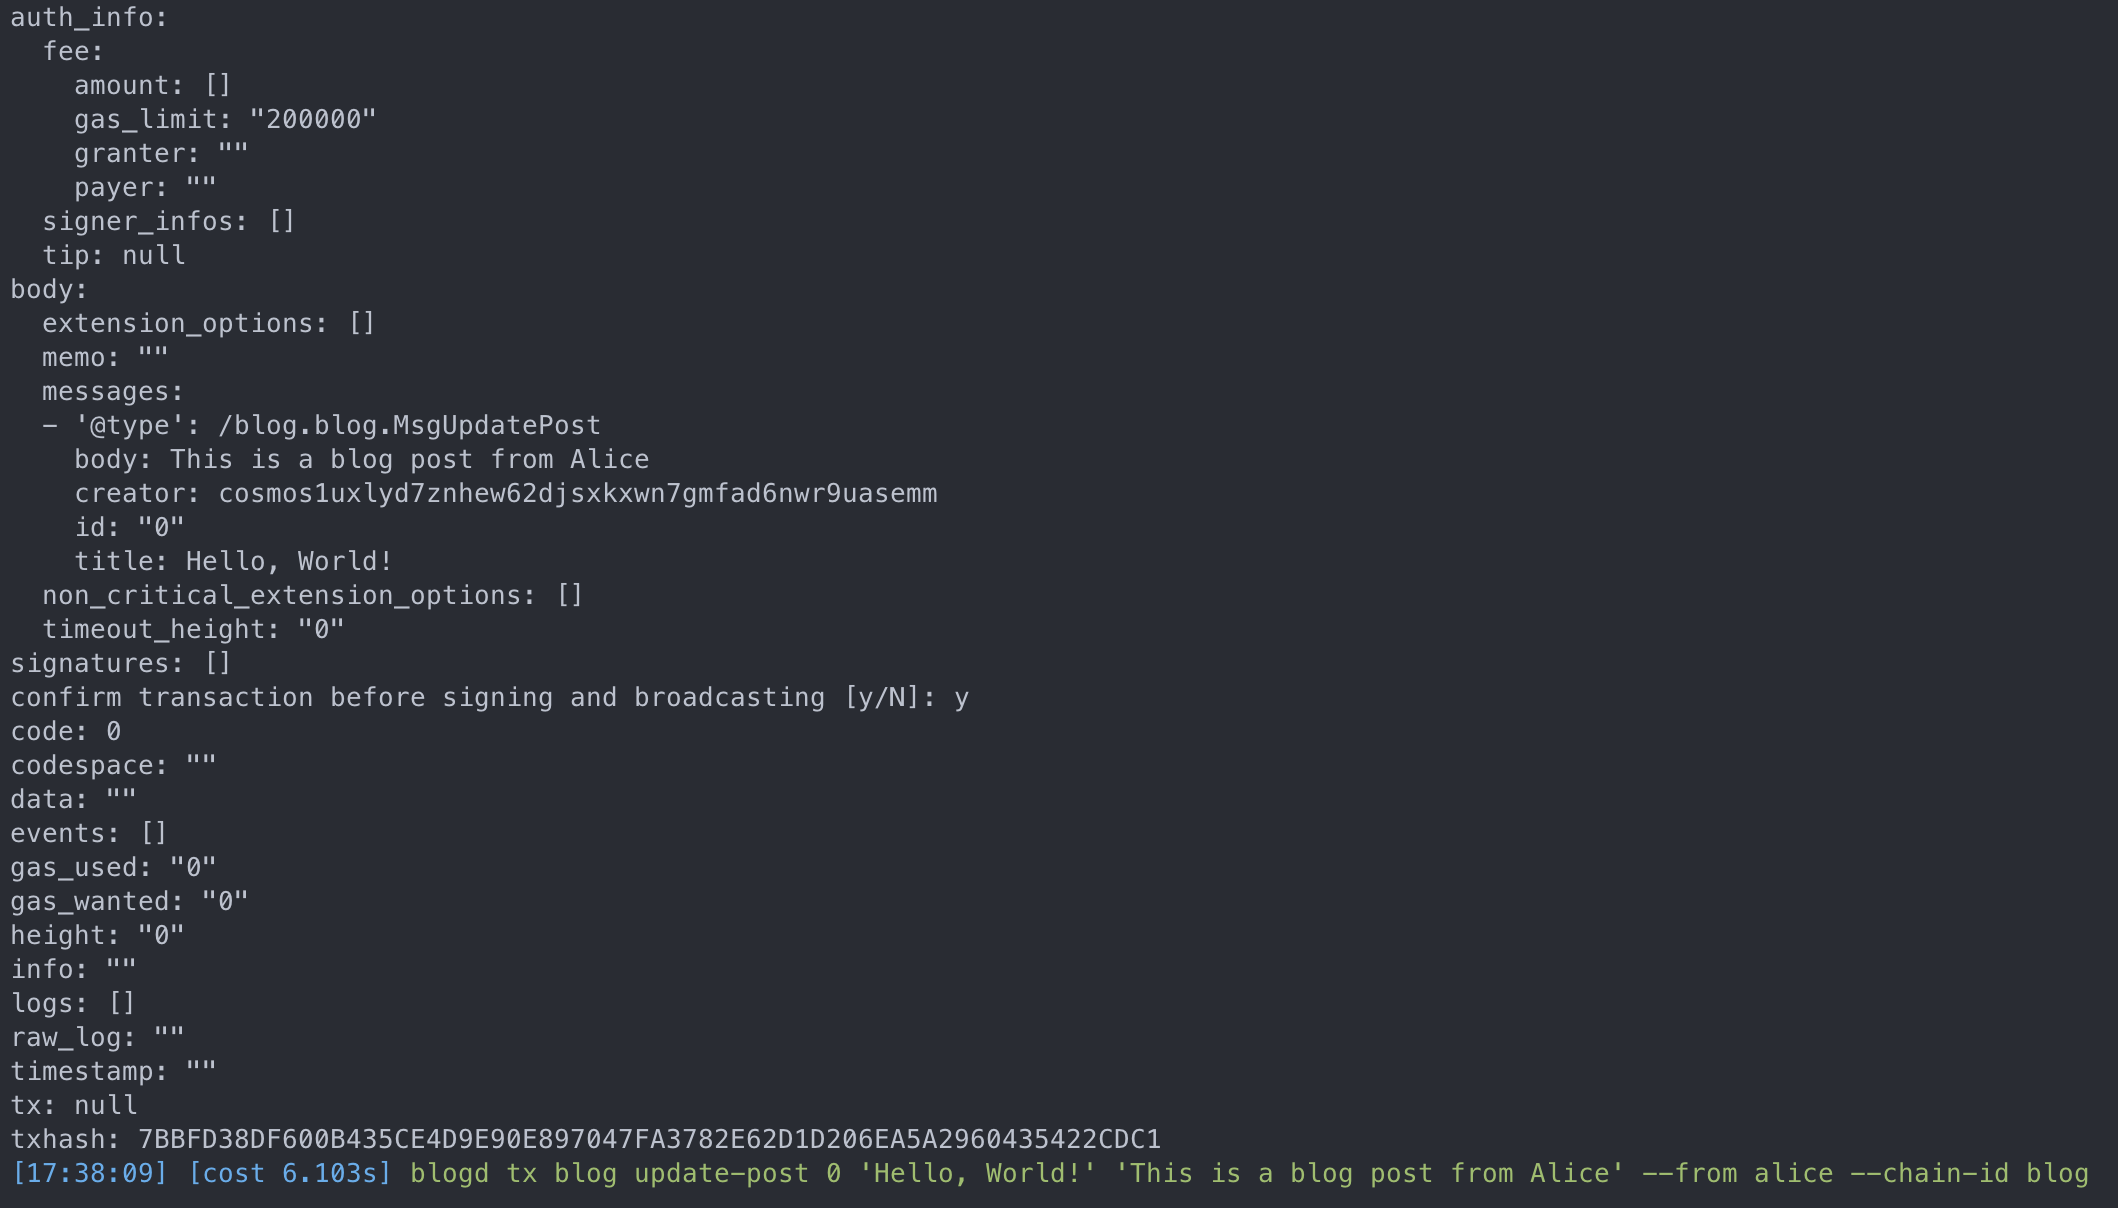Click the 'code: 0' response line
Screen dimensions: 2118x1208
pyautogui.click(x=66, y=731)
